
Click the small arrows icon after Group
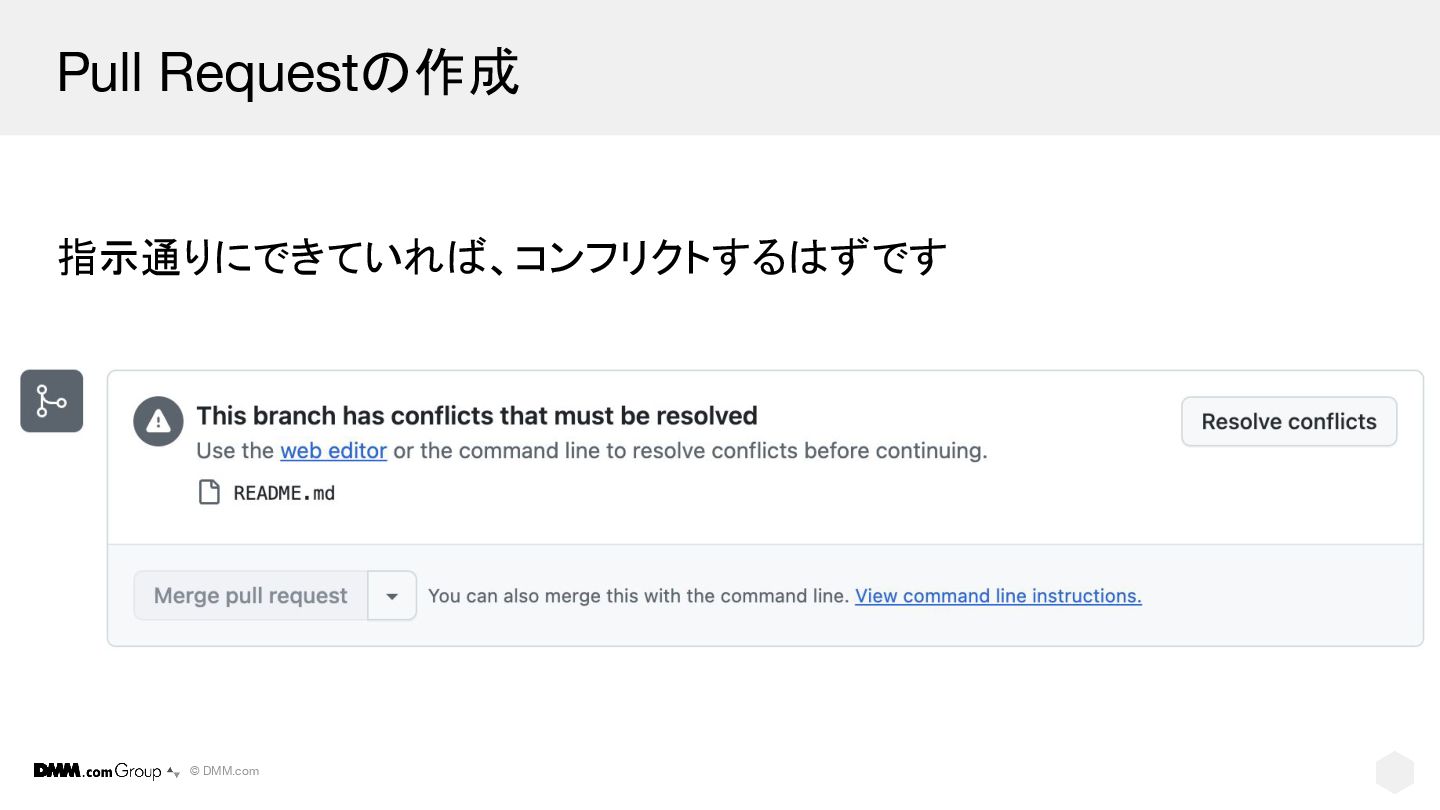[173, 772]
